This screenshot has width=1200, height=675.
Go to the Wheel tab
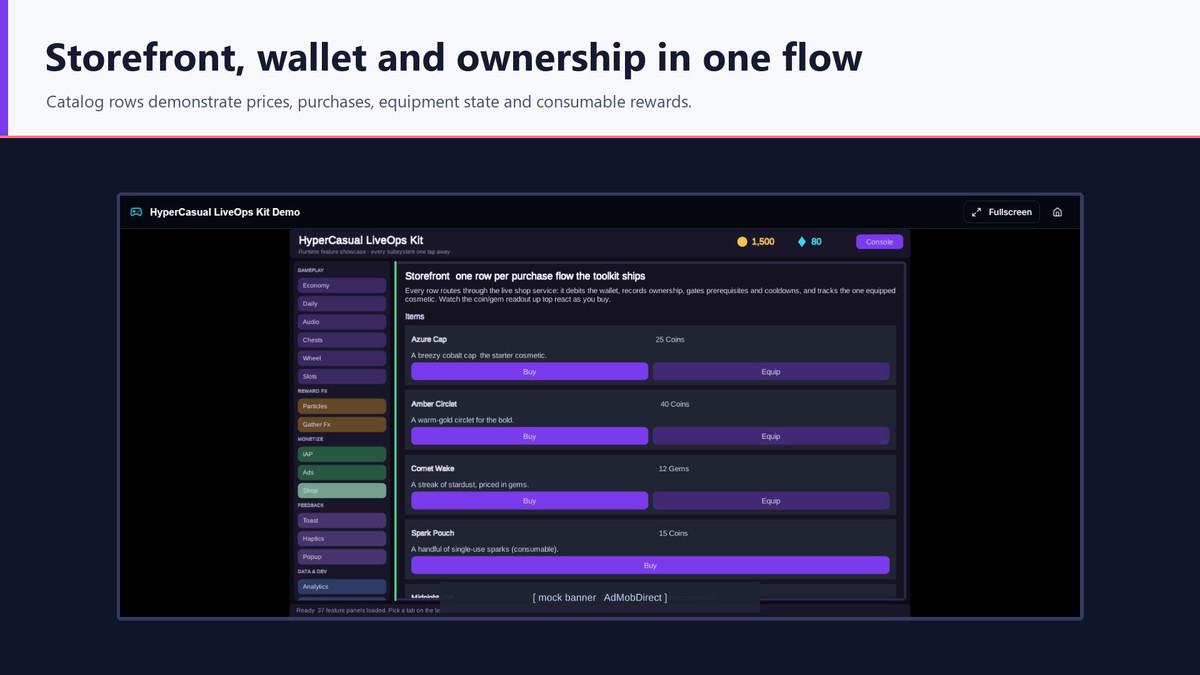click(342, 358)
